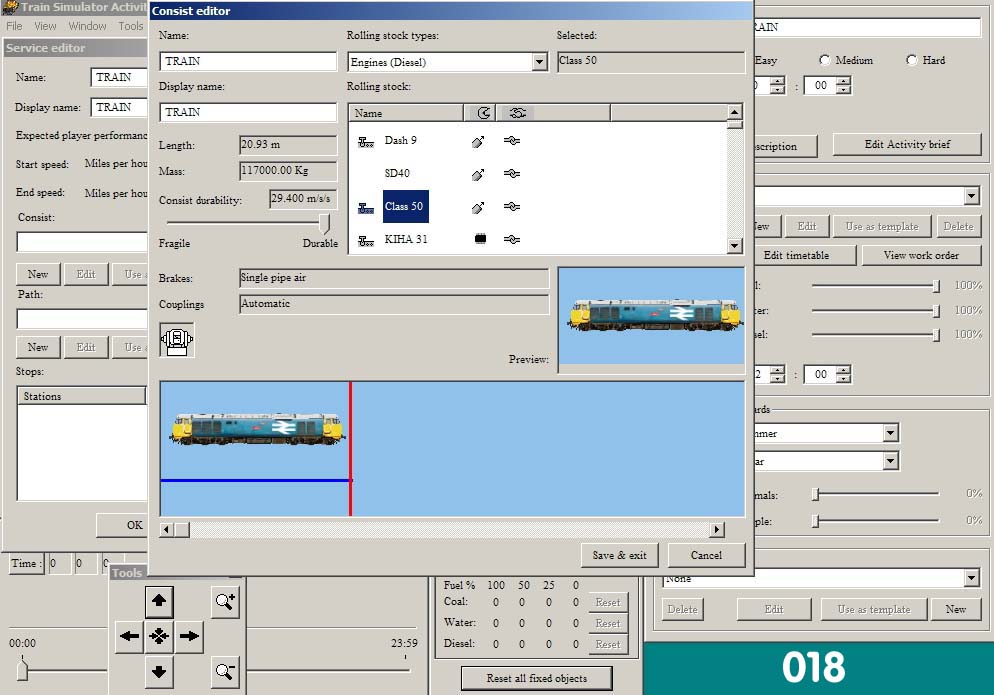Click the Name column header in Rolling stock
Viewport: 994px width, 695px height.
[406, 113]
